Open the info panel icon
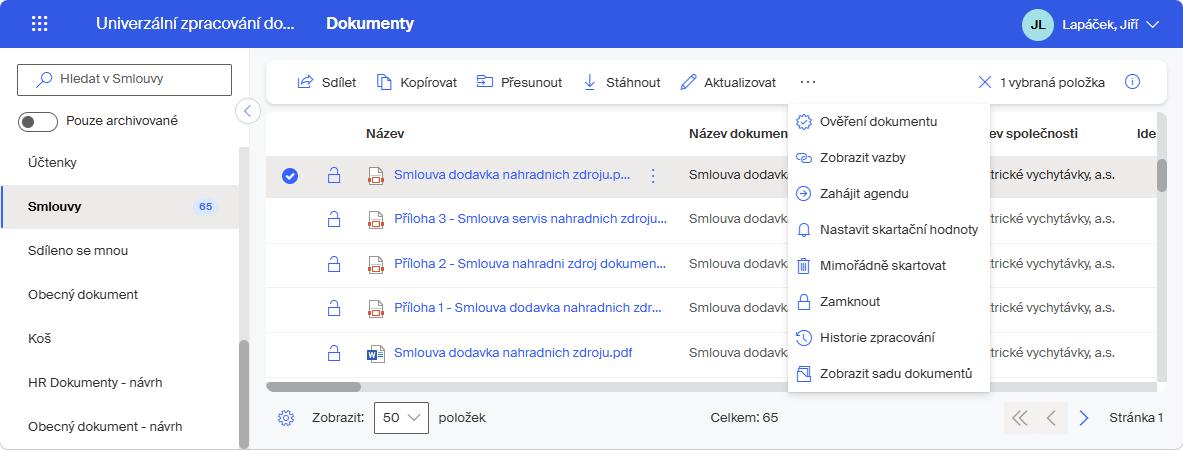The width and height of the screenshot is (1183, 450). [x=1132, y=82]
